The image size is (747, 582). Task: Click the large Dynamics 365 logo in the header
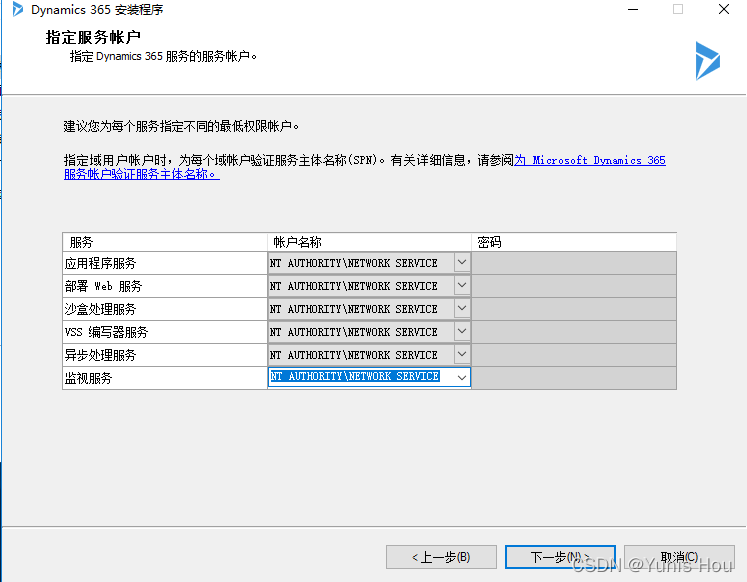pyautogui.click(x=707, y=61)
